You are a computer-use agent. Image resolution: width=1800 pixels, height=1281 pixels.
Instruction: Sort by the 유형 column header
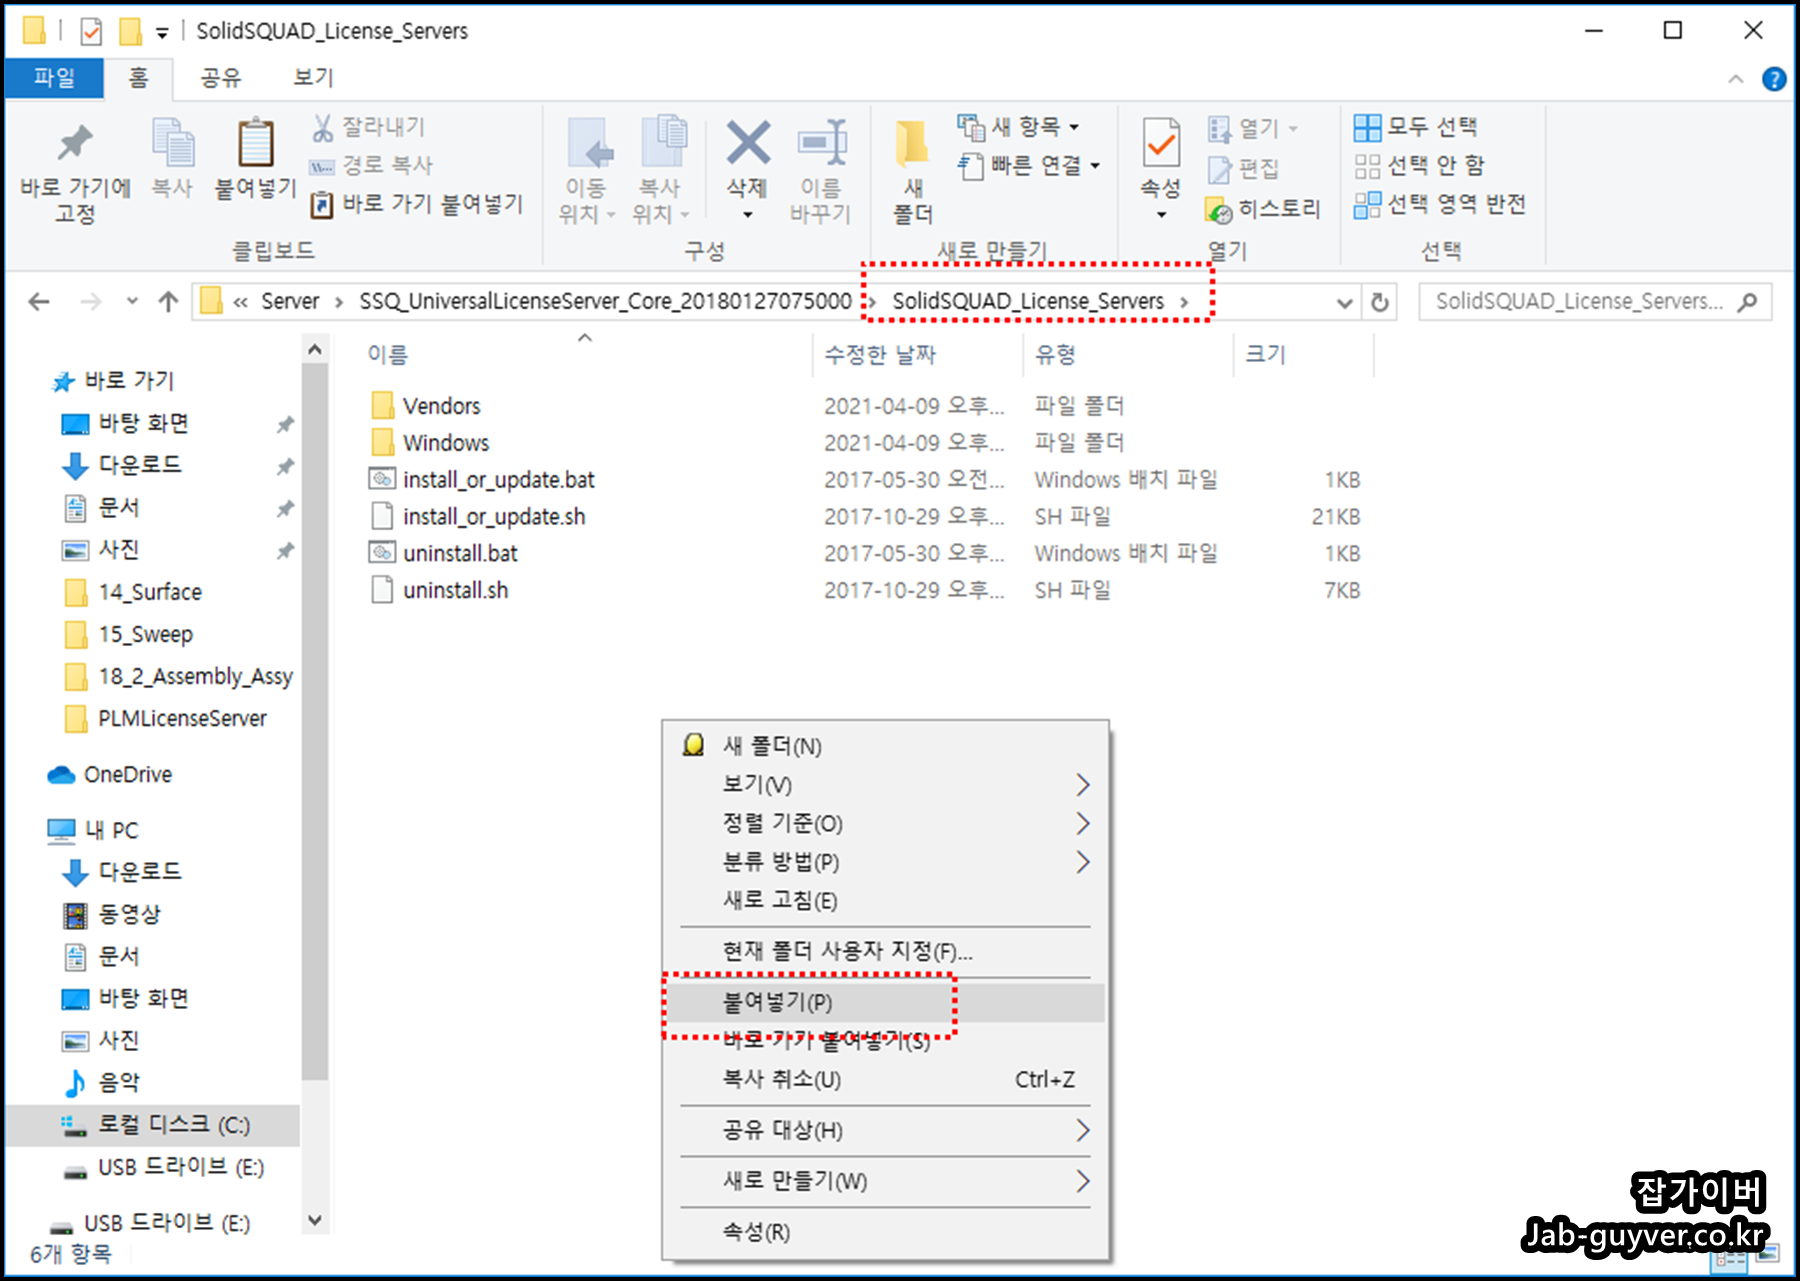pyautogui.click(x=1055, y=354)
